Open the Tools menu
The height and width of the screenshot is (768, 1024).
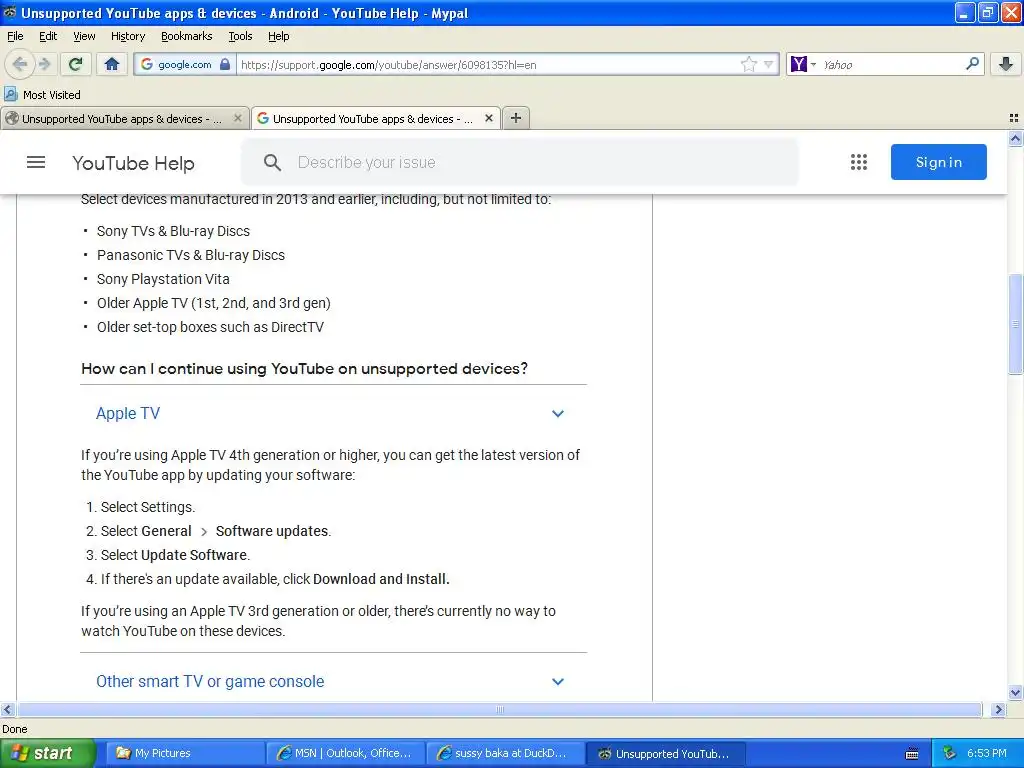(240, 36)
